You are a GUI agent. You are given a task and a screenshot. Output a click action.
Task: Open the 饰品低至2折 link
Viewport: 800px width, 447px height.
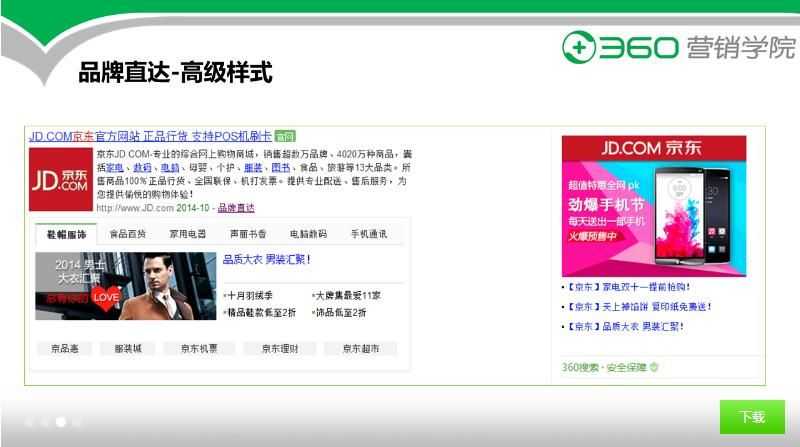[x=339, y=312]
